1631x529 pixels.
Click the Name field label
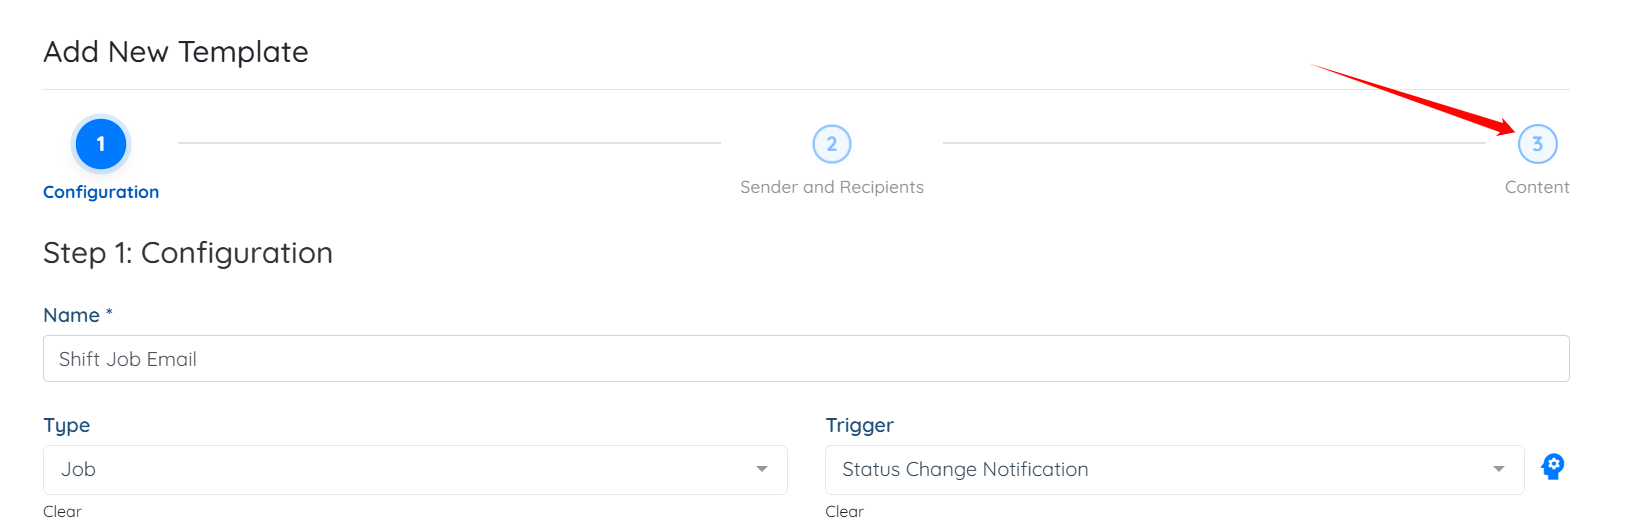click(x=72, y=315)
